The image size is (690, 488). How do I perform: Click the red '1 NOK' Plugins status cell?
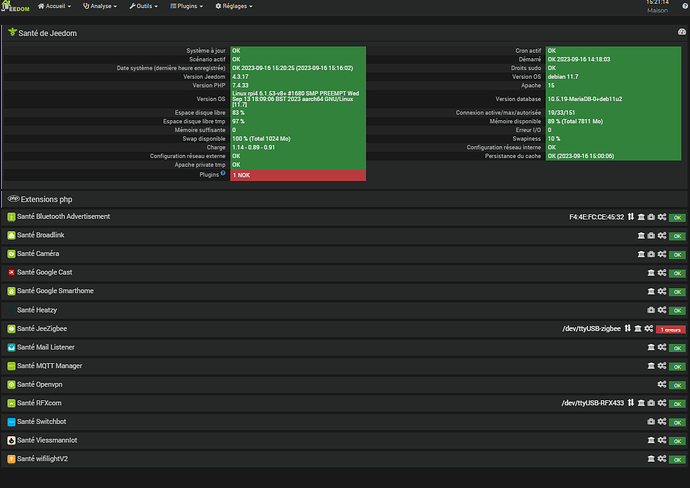click(298, 175)
